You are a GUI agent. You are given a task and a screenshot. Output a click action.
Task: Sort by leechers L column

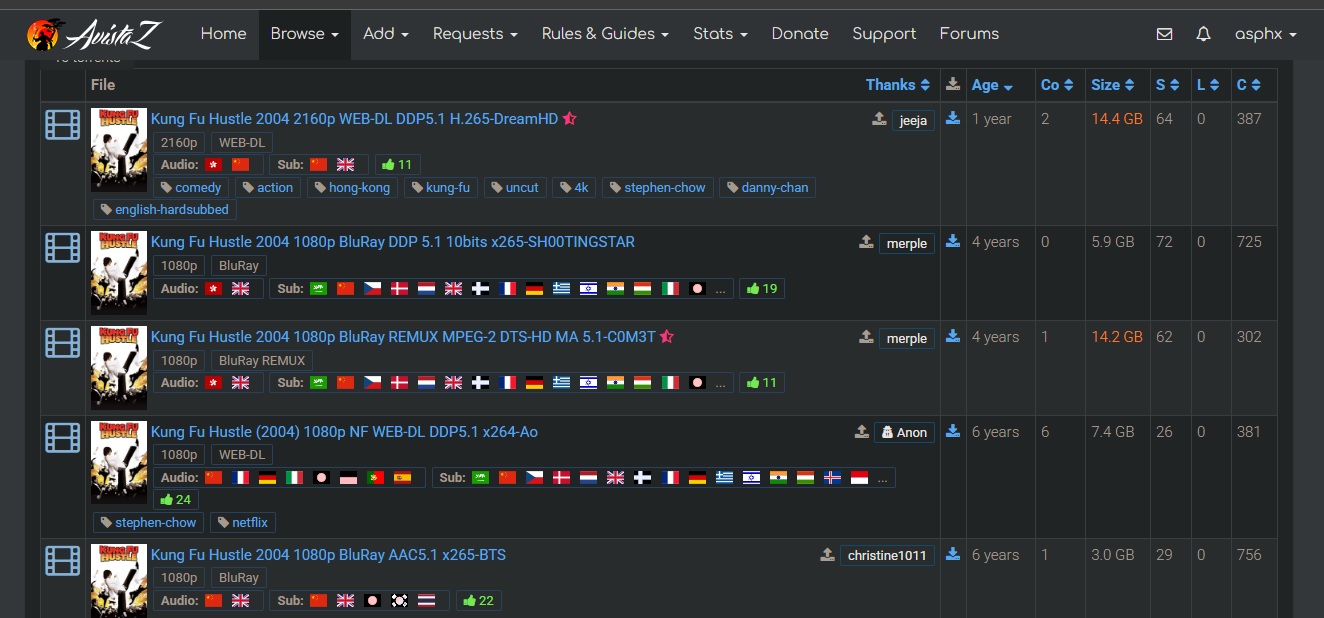[x=1208, y=85]
